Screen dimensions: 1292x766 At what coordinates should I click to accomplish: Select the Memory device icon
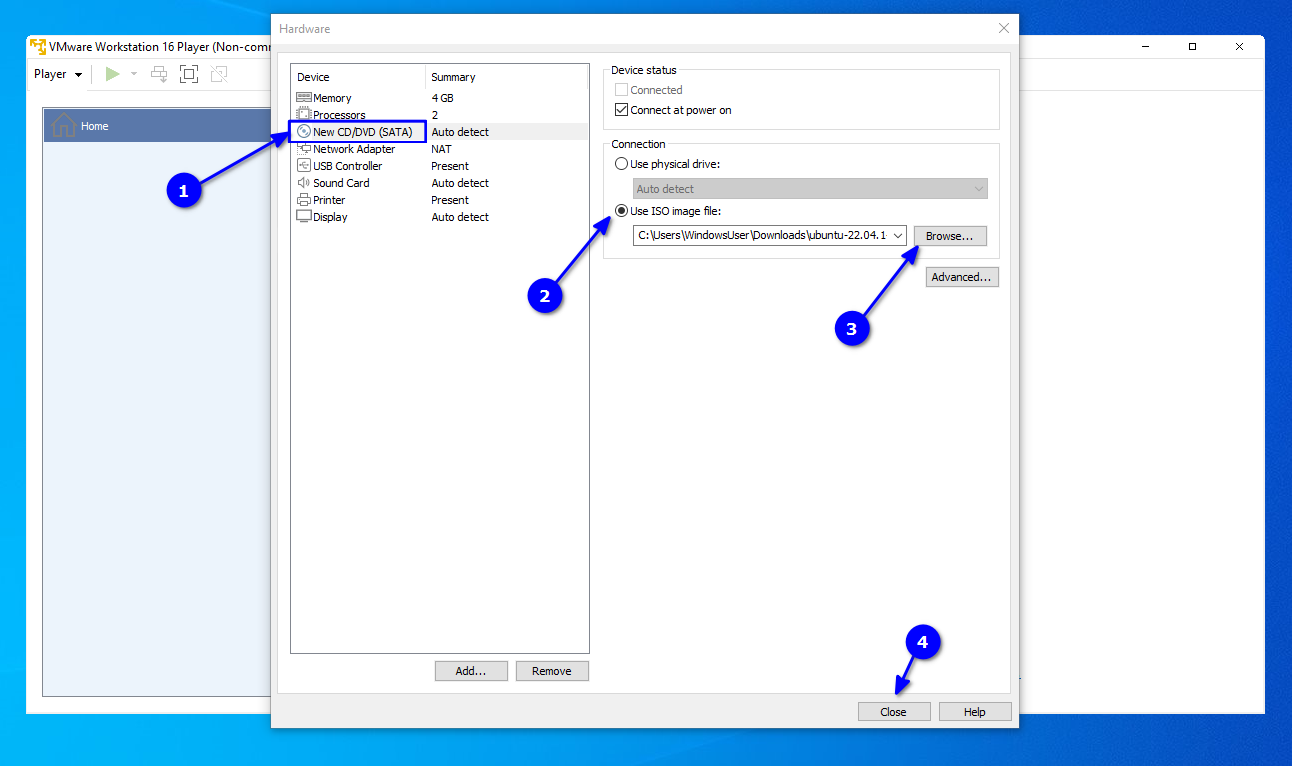pos(304,98)
